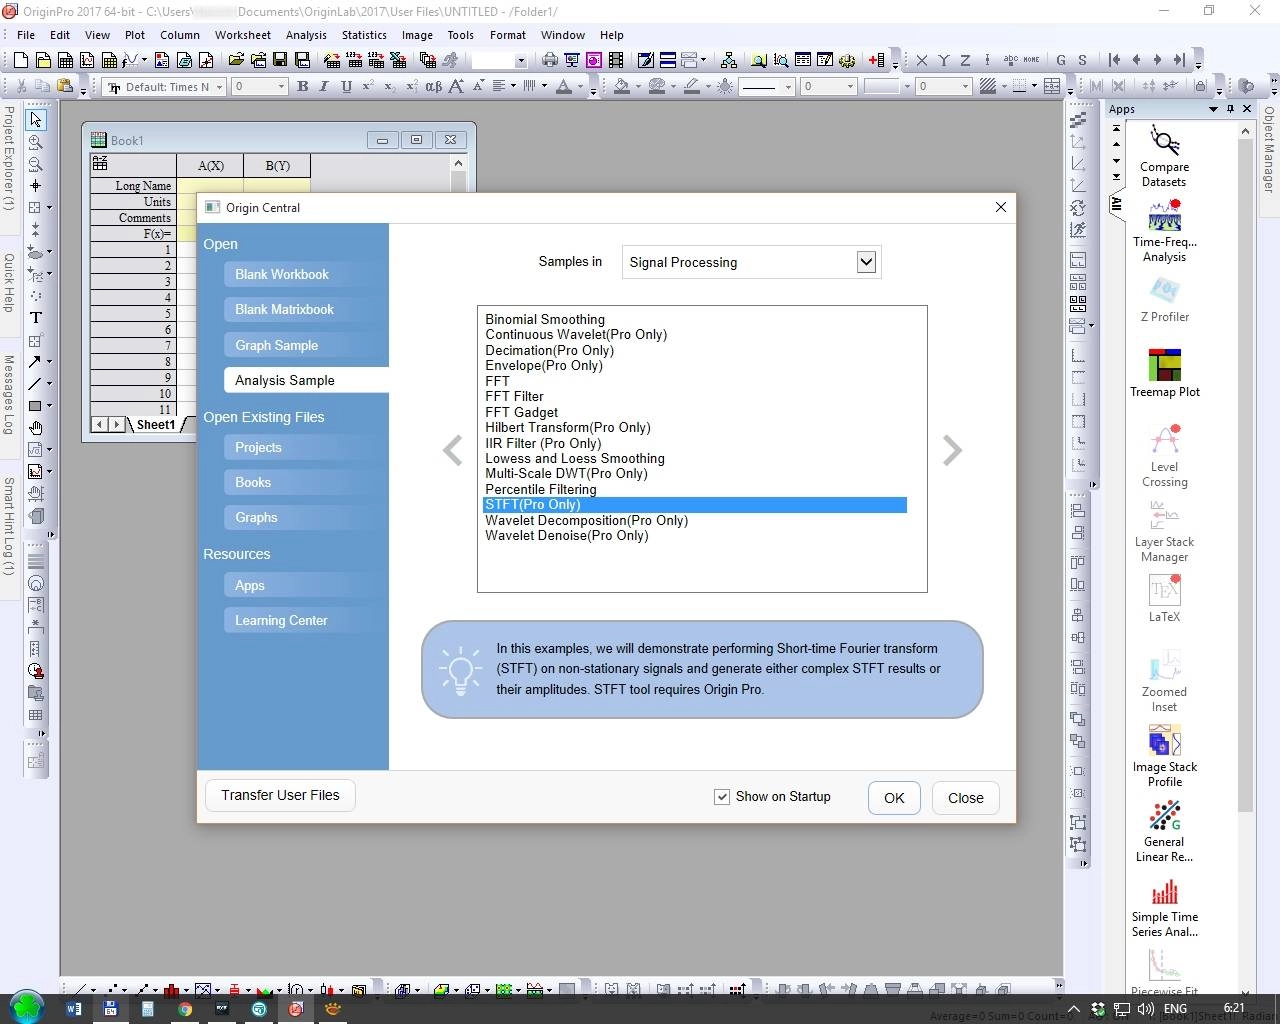The height and width of the screenshot is (1024, 1280).
Task: Select the Text tool in Tools bar
Action: click(36, 318)
